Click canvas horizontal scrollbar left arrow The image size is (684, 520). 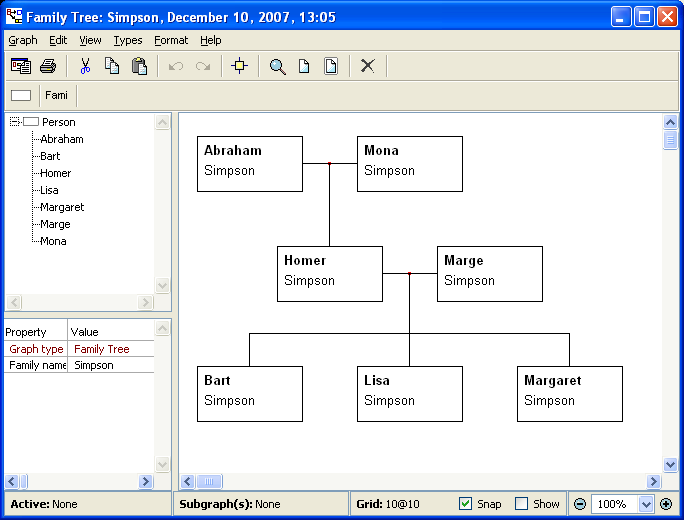[x=188, y=482]
